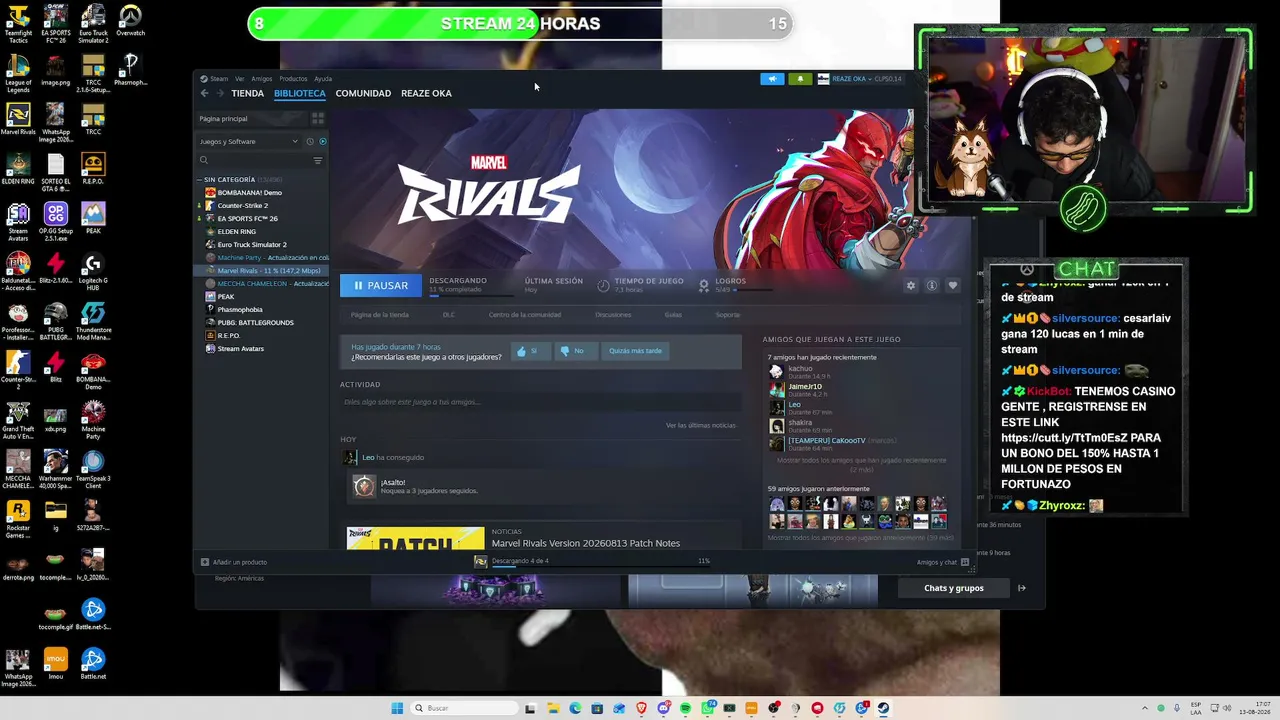Open Amigos y chat panel

click(944, 562)
